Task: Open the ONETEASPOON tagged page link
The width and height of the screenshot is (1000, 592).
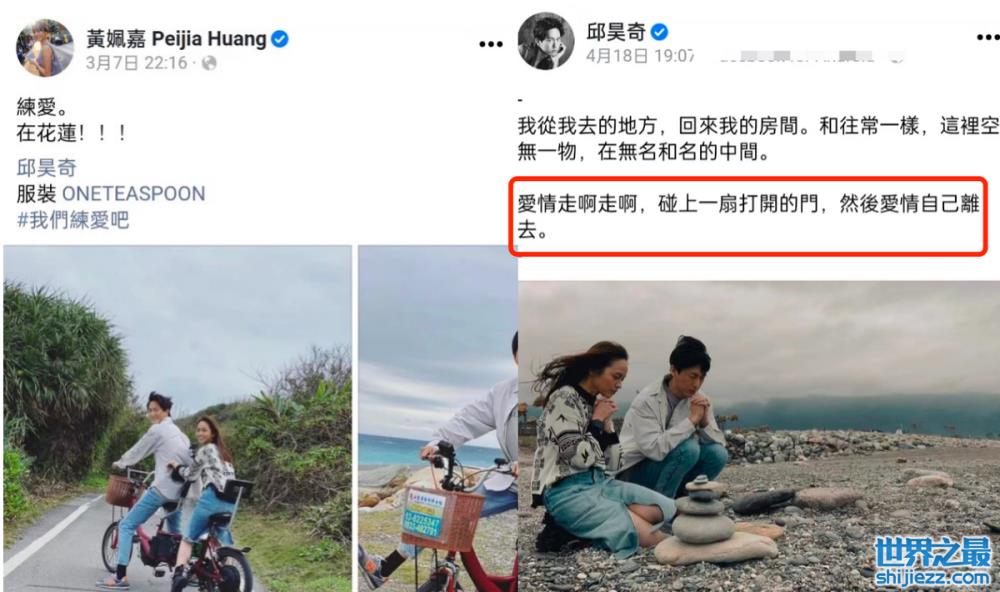Action: (x=133, y=193)
